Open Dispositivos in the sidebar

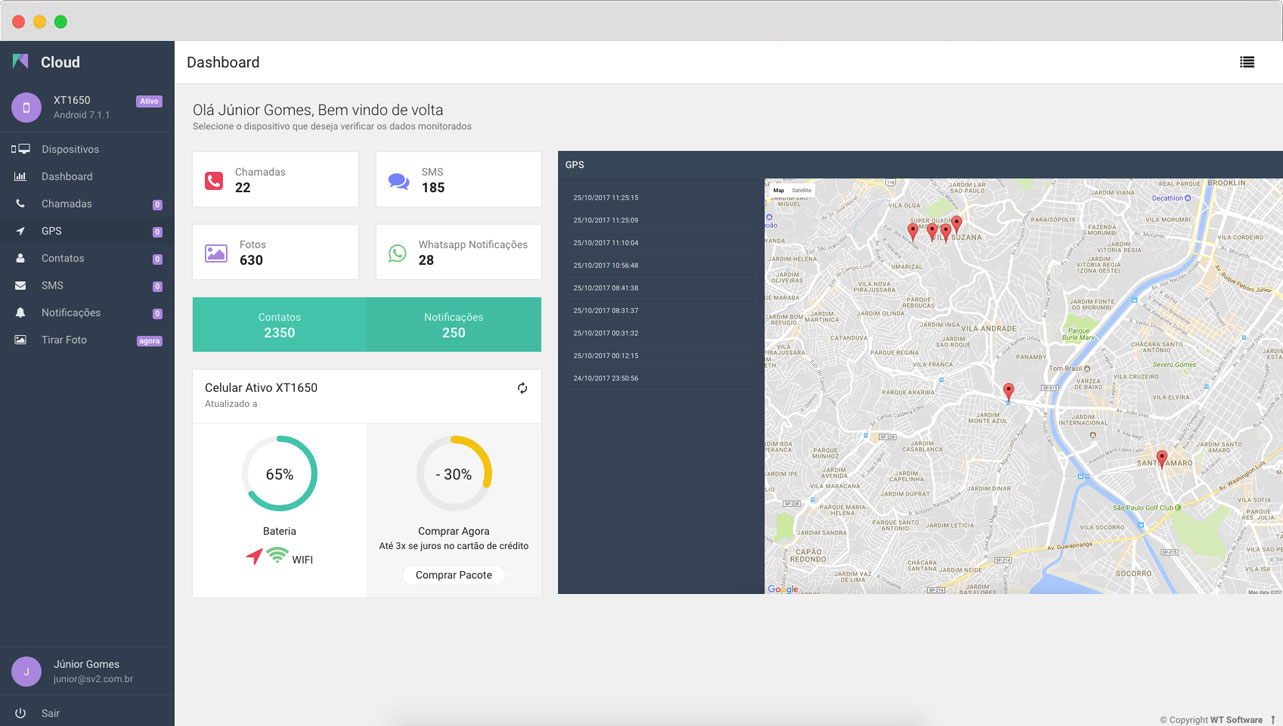coord(70,149)
